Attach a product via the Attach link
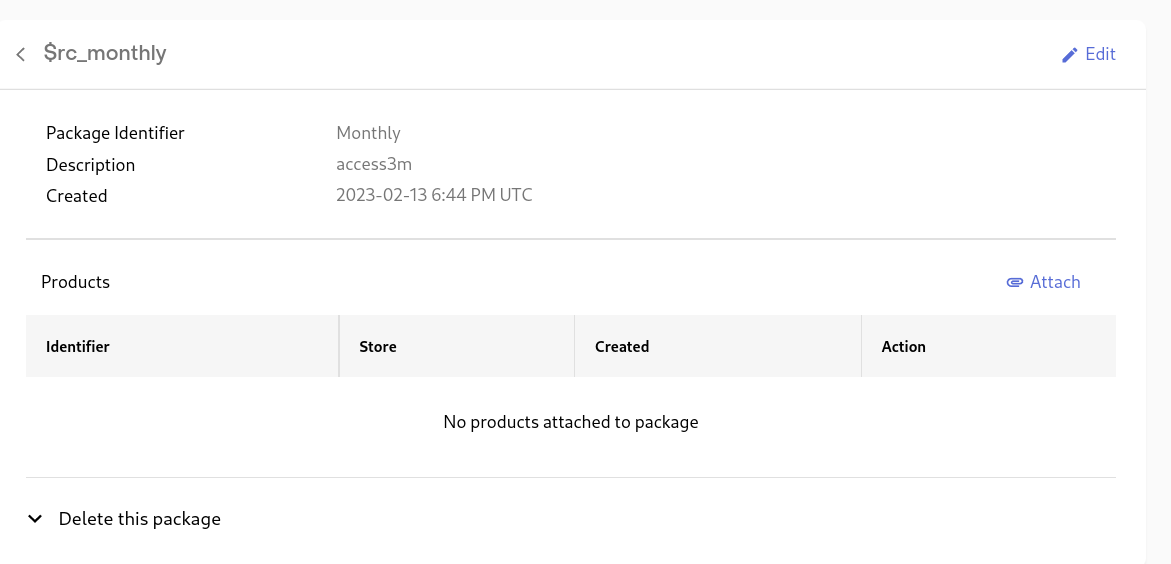This screenshot has width=1171, height=564. tap(1043, 282)
